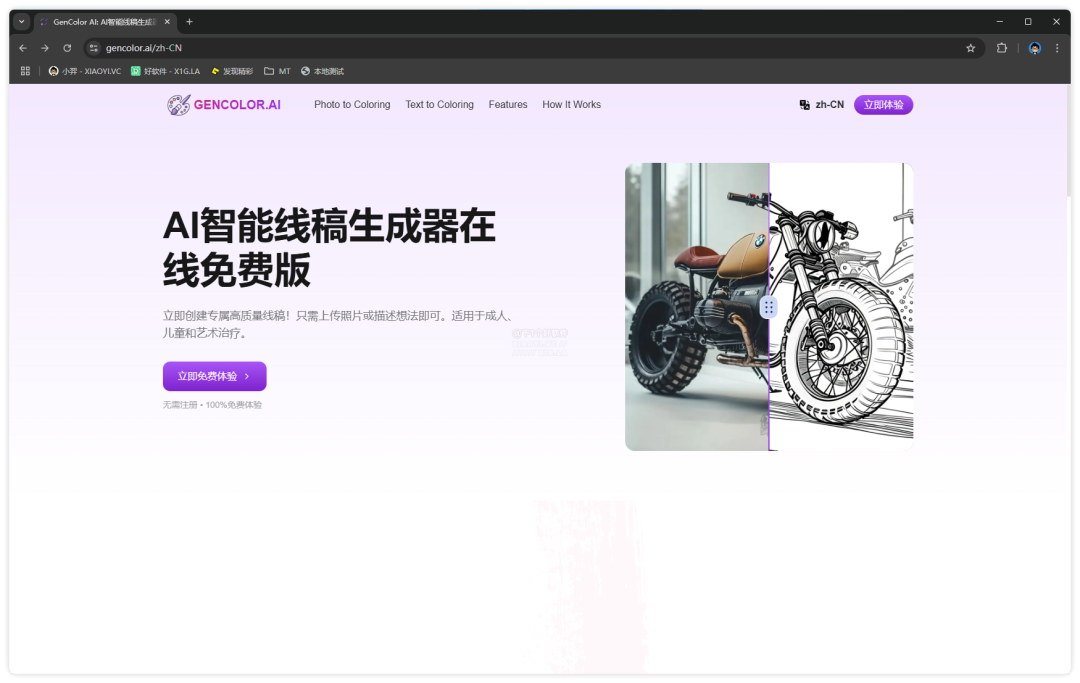Open the Text to Coloring nav item
1080x683 pixels.
439,105
